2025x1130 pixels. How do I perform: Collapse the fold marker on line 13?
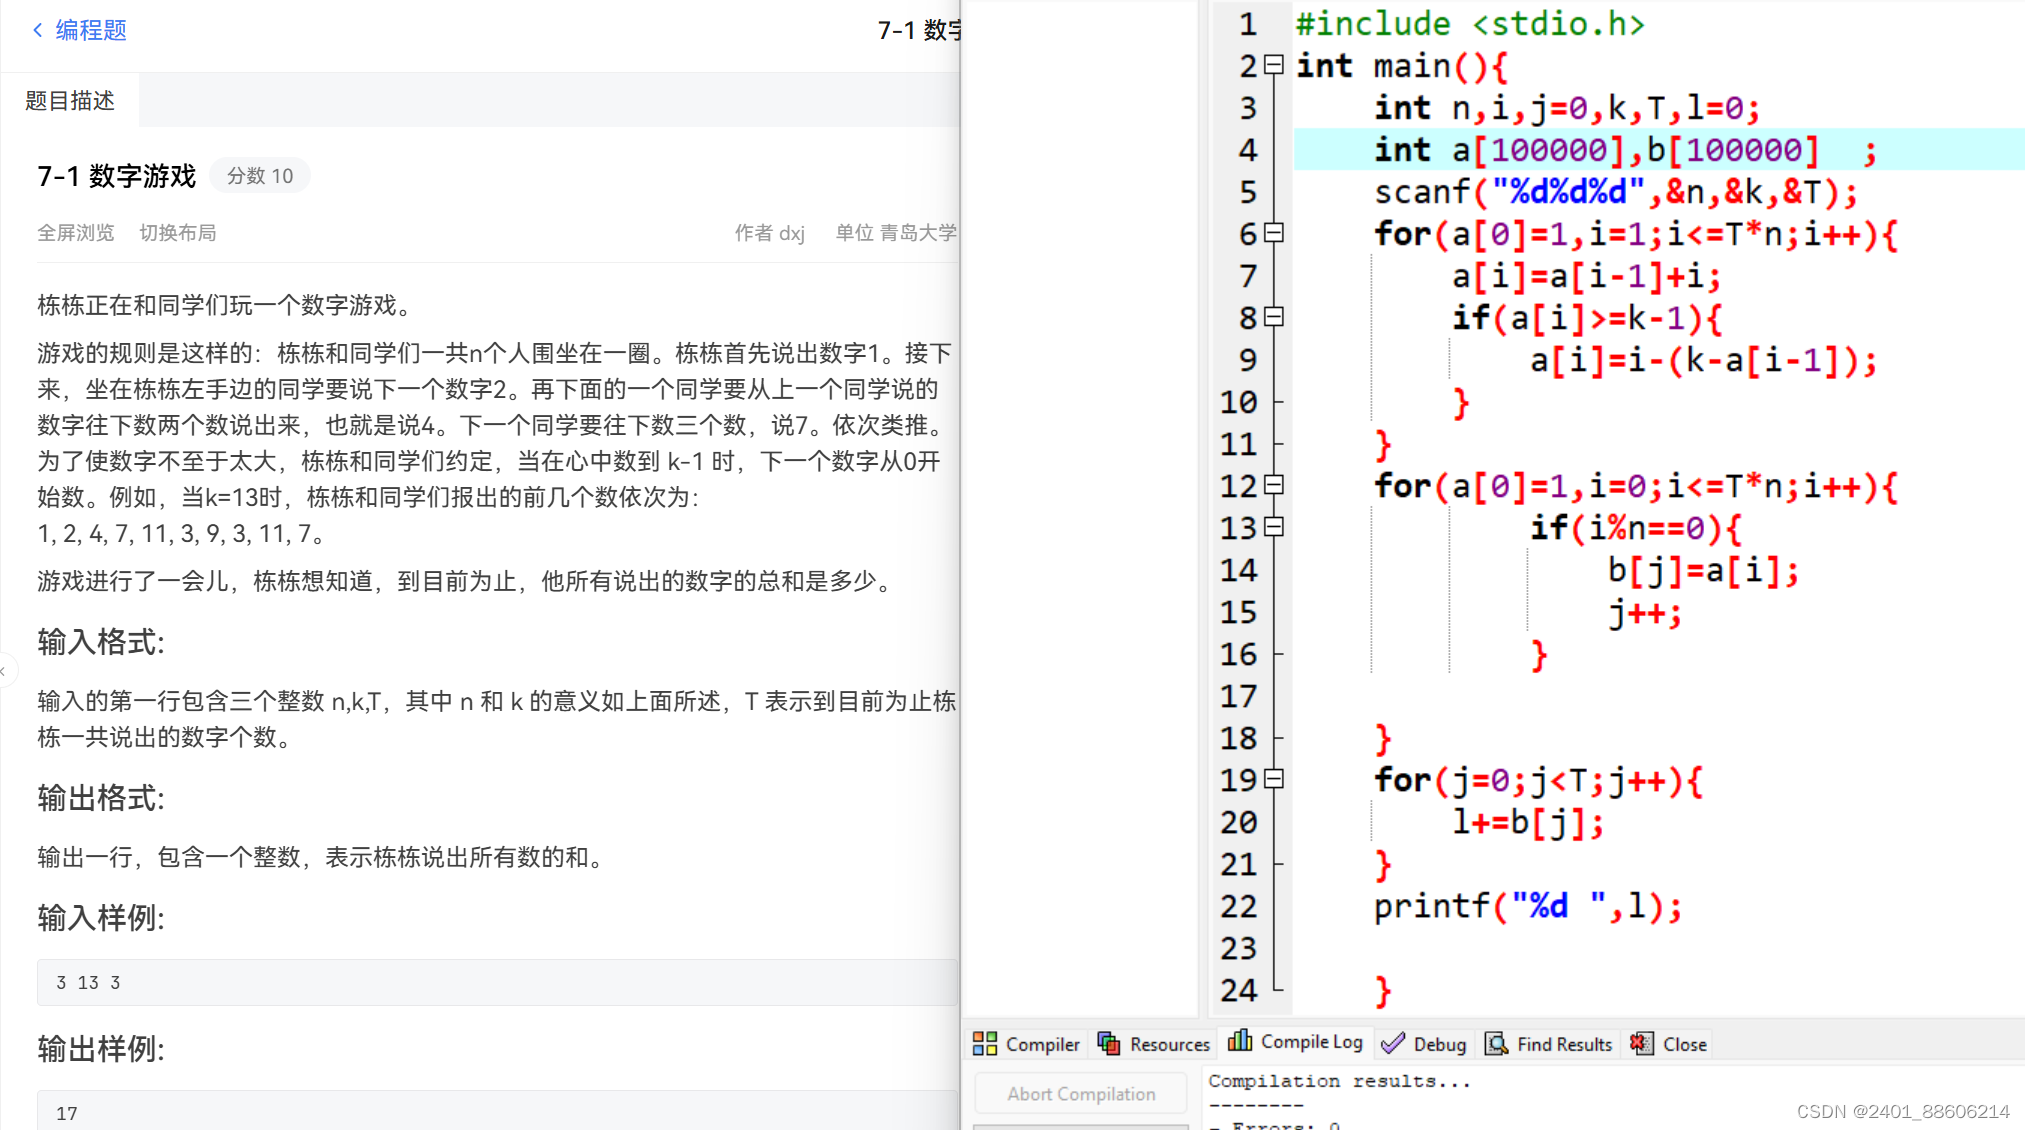pyautogui.click(x=1274, y=527)
